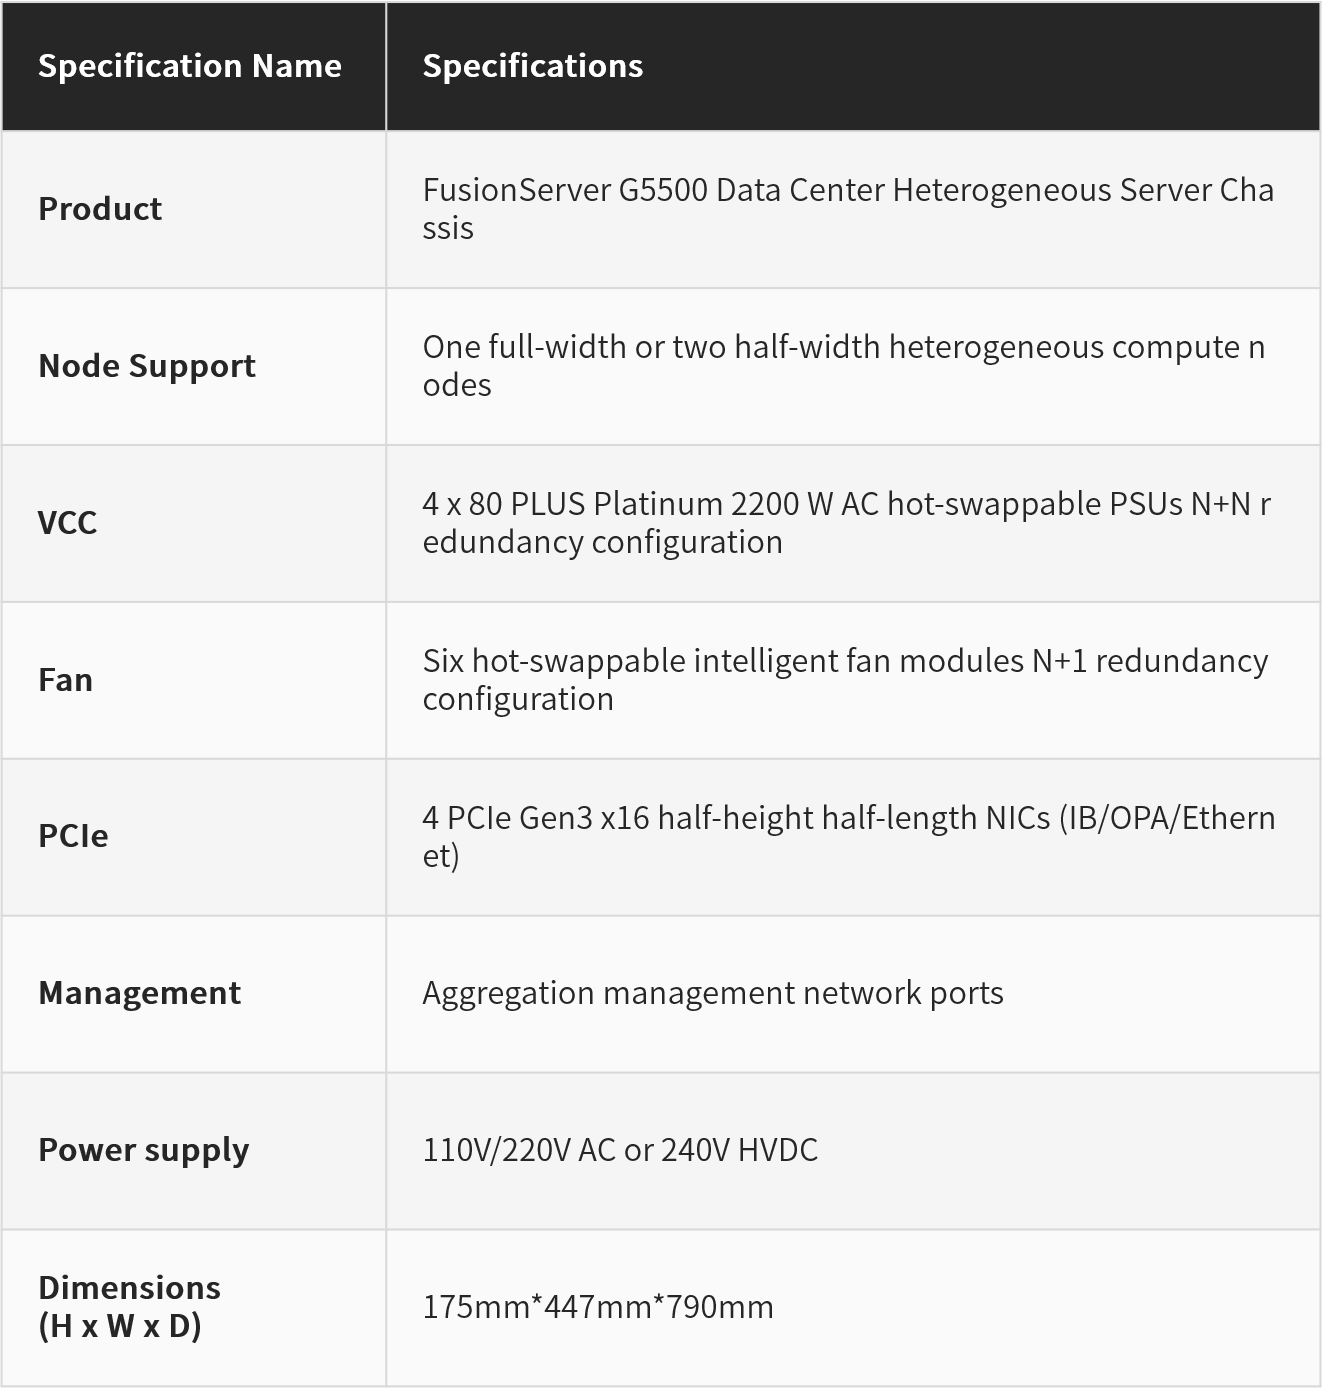
Task: Click the PCIe Gen3 x16 NICs text
Action: 849,836
